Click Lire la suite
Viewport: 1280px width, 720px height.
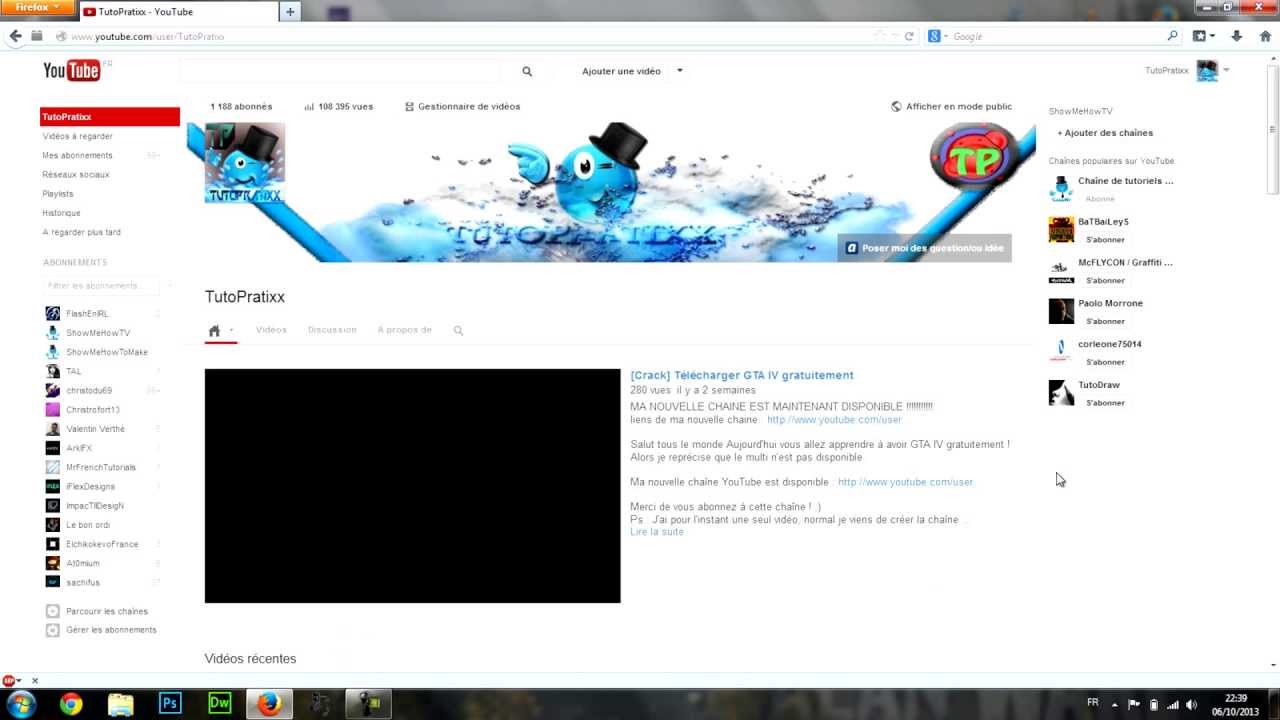[657, 532]
